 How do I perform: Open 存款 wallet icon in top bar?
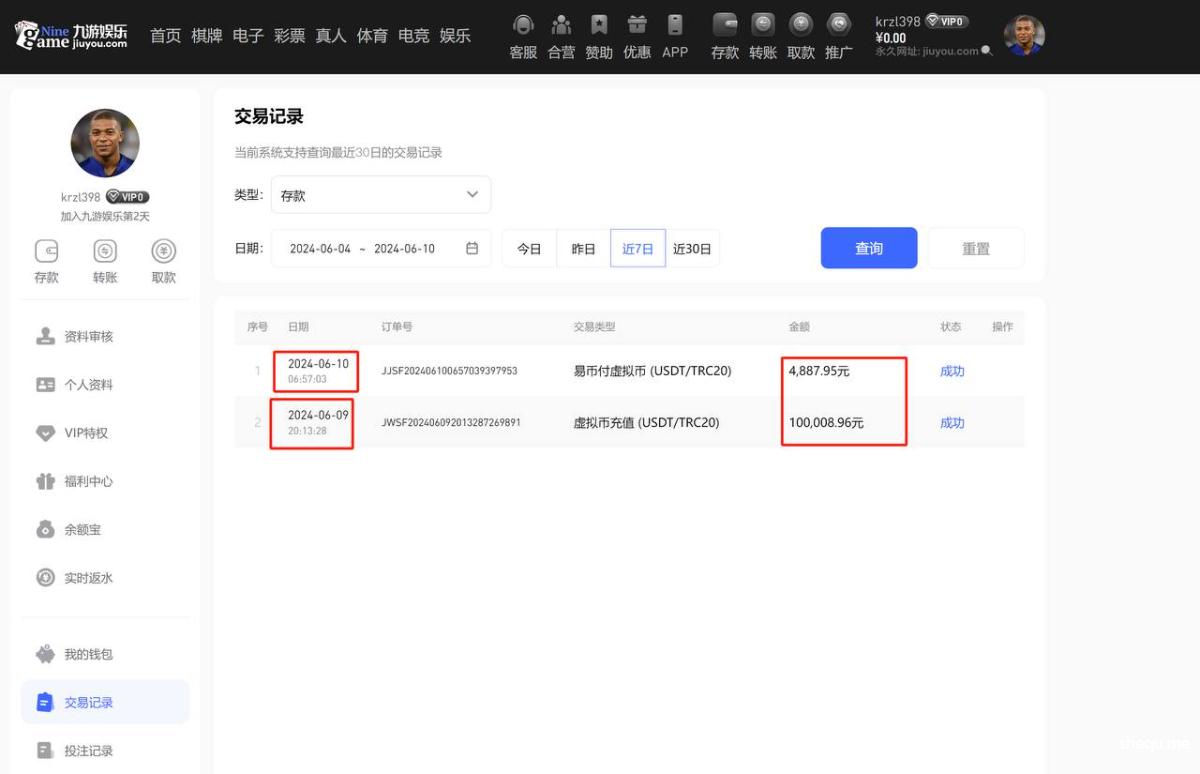pyautogui.click(x=725, y=25)
